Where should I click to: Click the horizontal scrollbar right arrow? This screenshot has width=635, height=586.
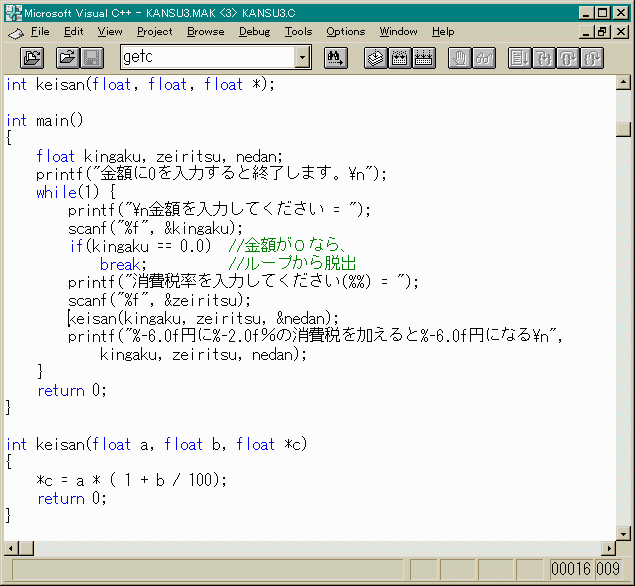(607, 549)
